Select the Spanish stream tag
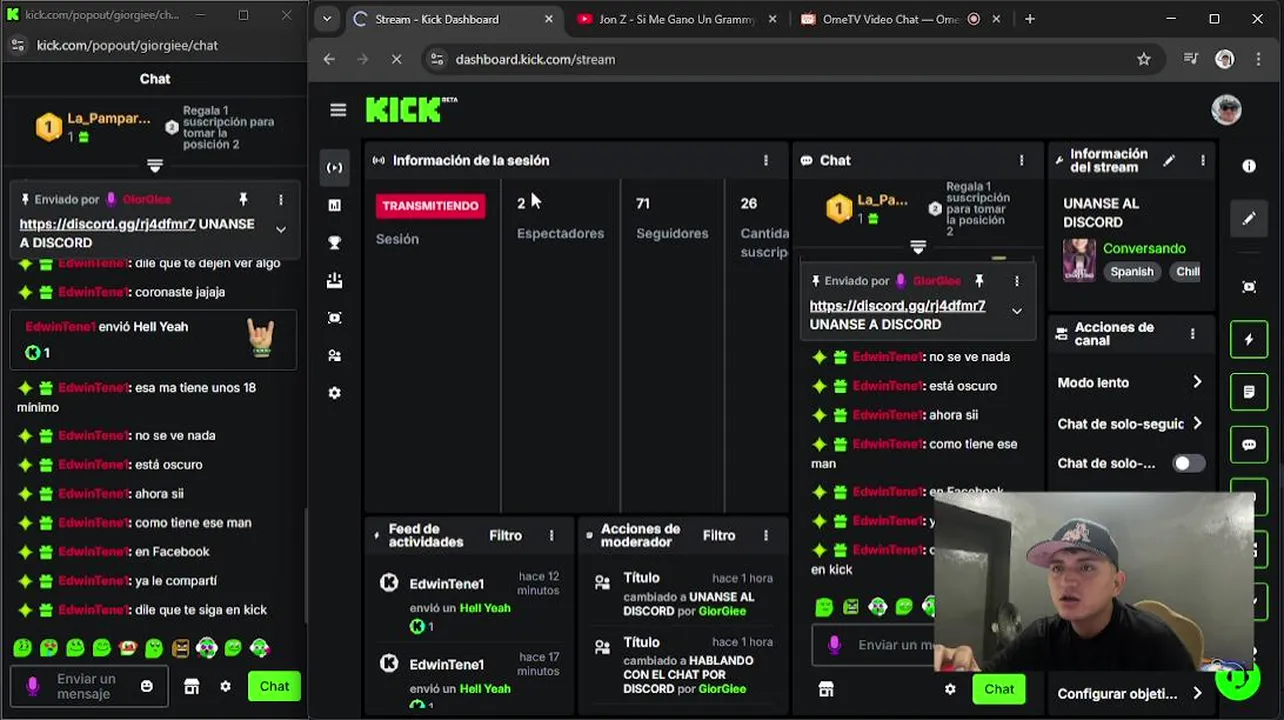The height and width of the screenshot is (720, 1284). click(x=1132, y=272)
